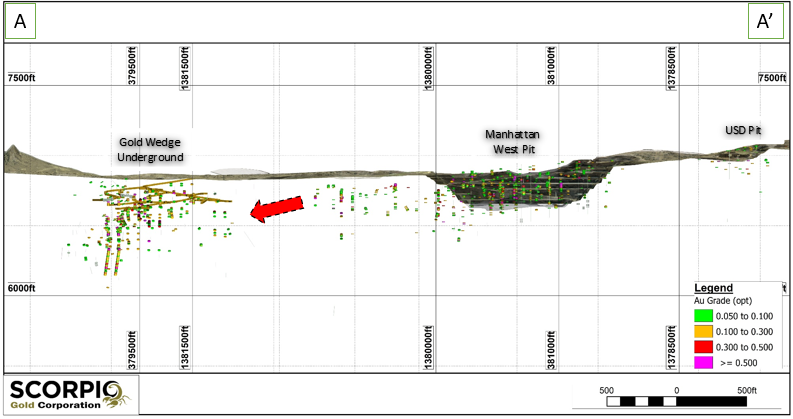Click the green 0.050 to 0.100 swatch
Viewport: 793px width, 419px height.
[x=701, y=315]
